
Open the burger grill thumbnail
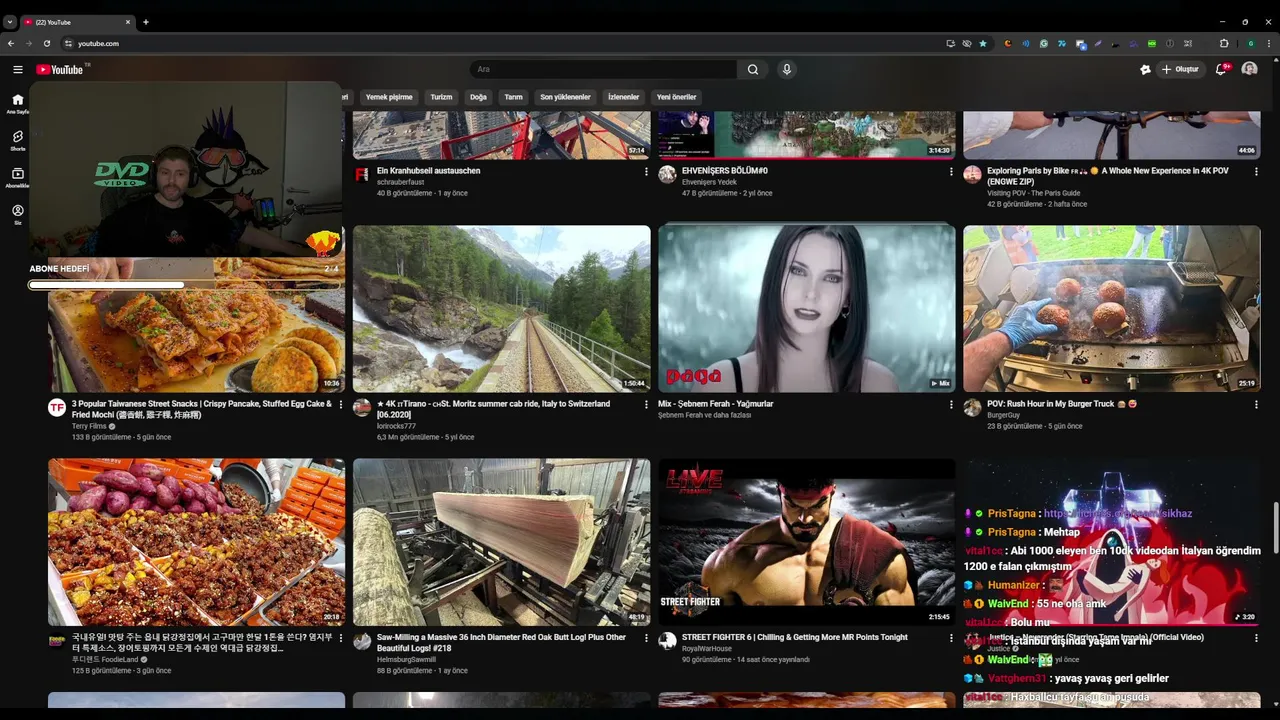[x=1112, y=308]
